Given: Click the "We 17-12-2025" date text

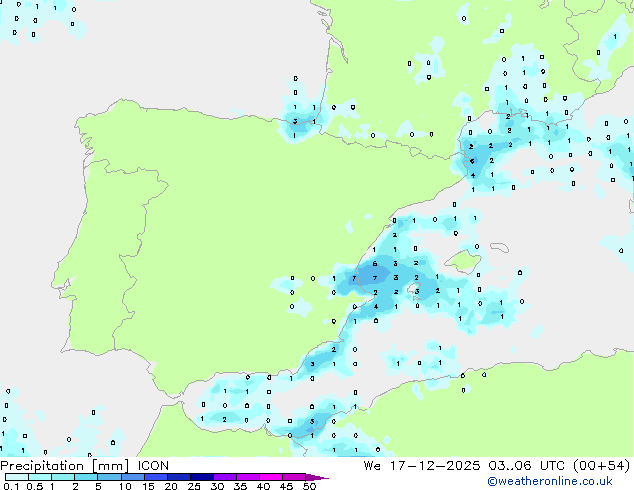Looking at the screenshot, I should click(422, 466).
